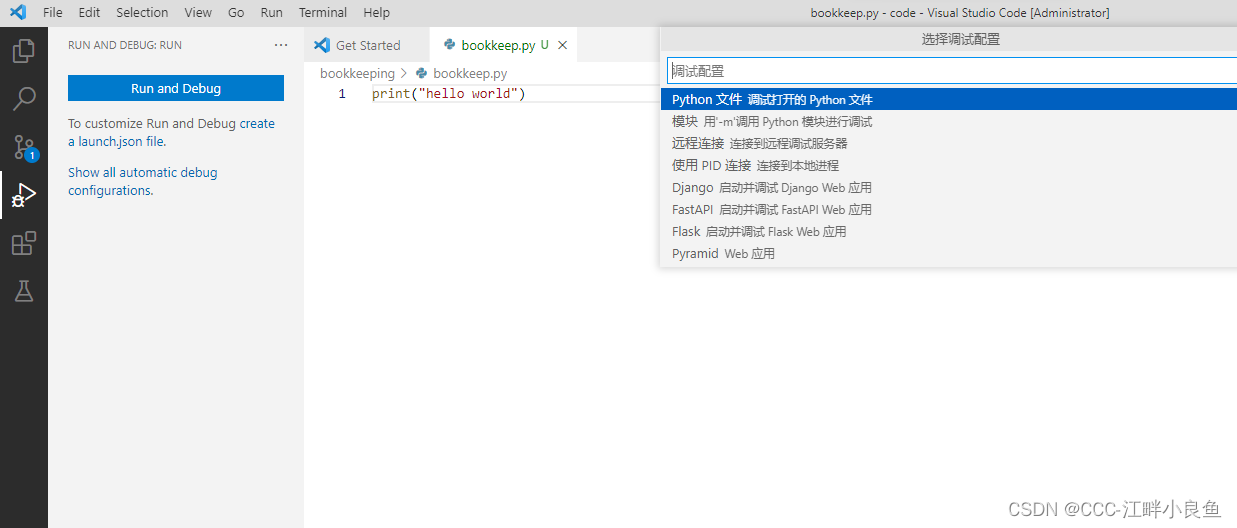Open the Testing flask icon
Viewport: 1237px width, 528px height.
pyautogui.click(x=24, y=291)
